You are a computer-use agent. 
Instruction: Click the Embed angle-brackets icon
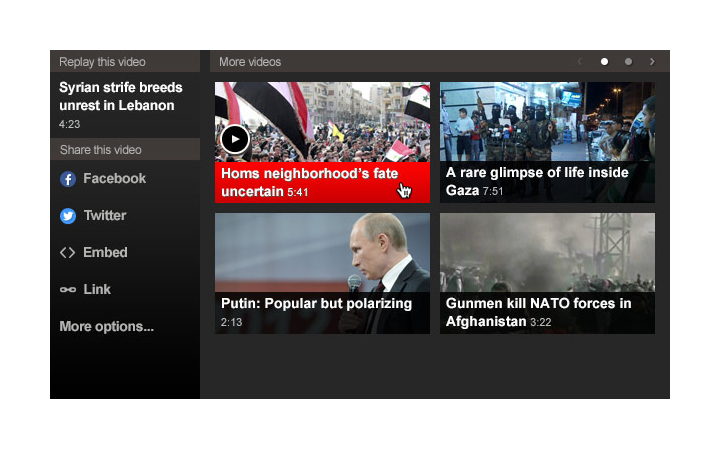tap(68, 253)
